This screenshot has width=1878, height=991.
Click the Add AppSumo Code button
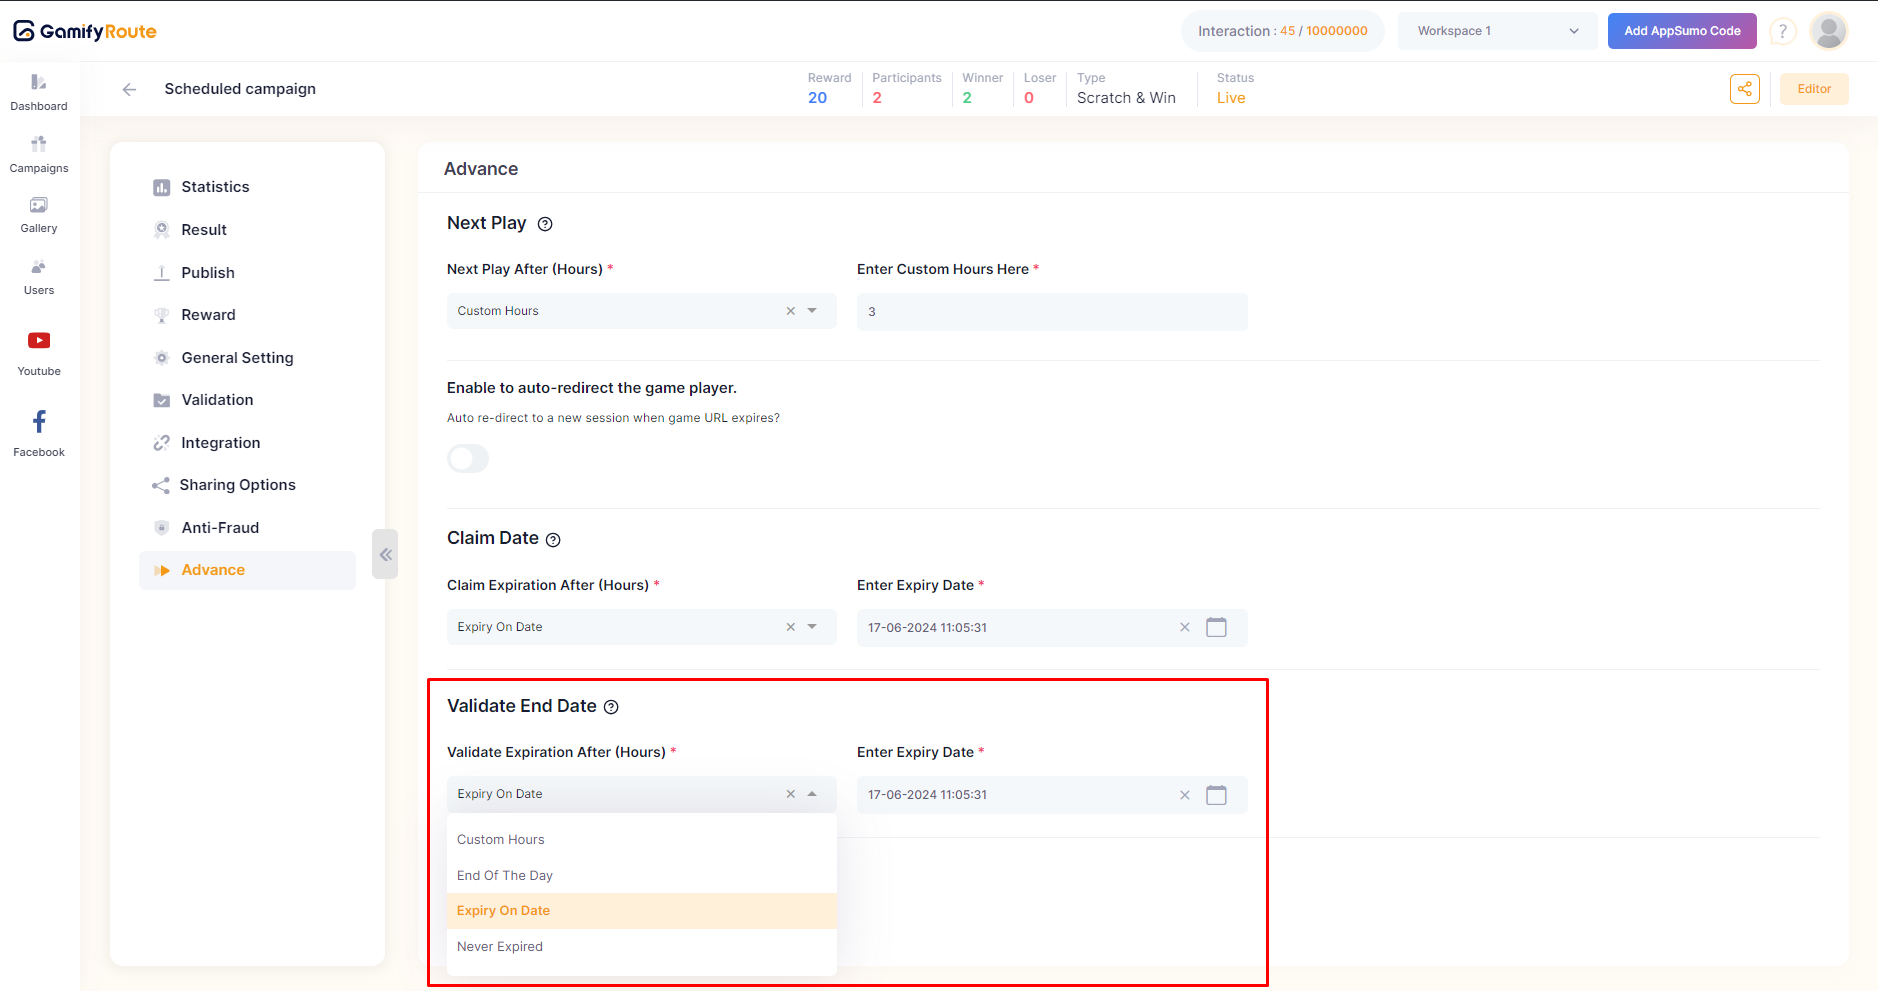pos(1681,31)
